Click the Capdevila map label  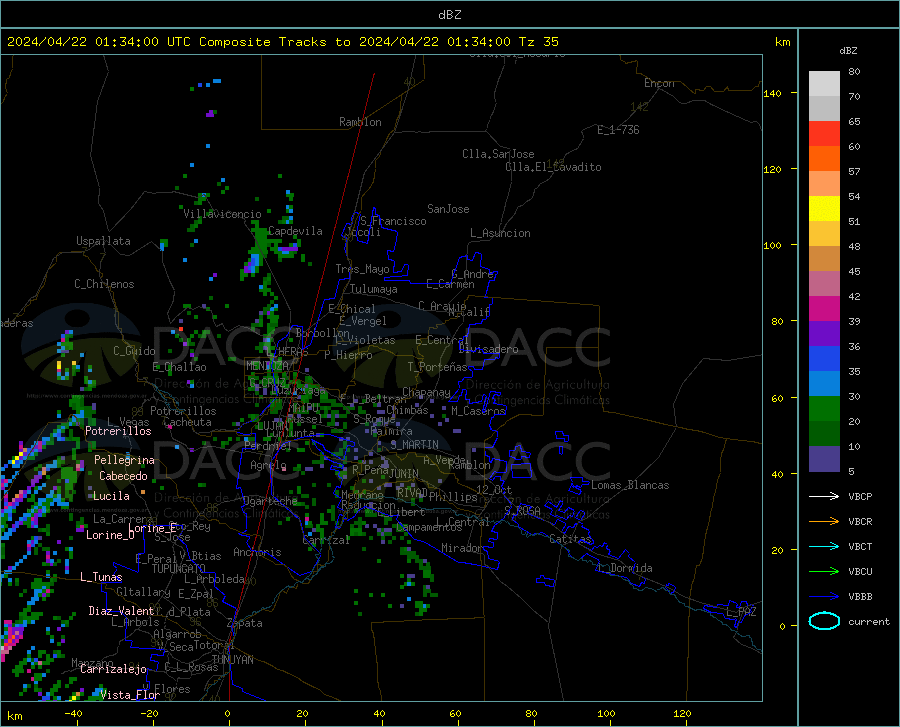tap(295, 231)
